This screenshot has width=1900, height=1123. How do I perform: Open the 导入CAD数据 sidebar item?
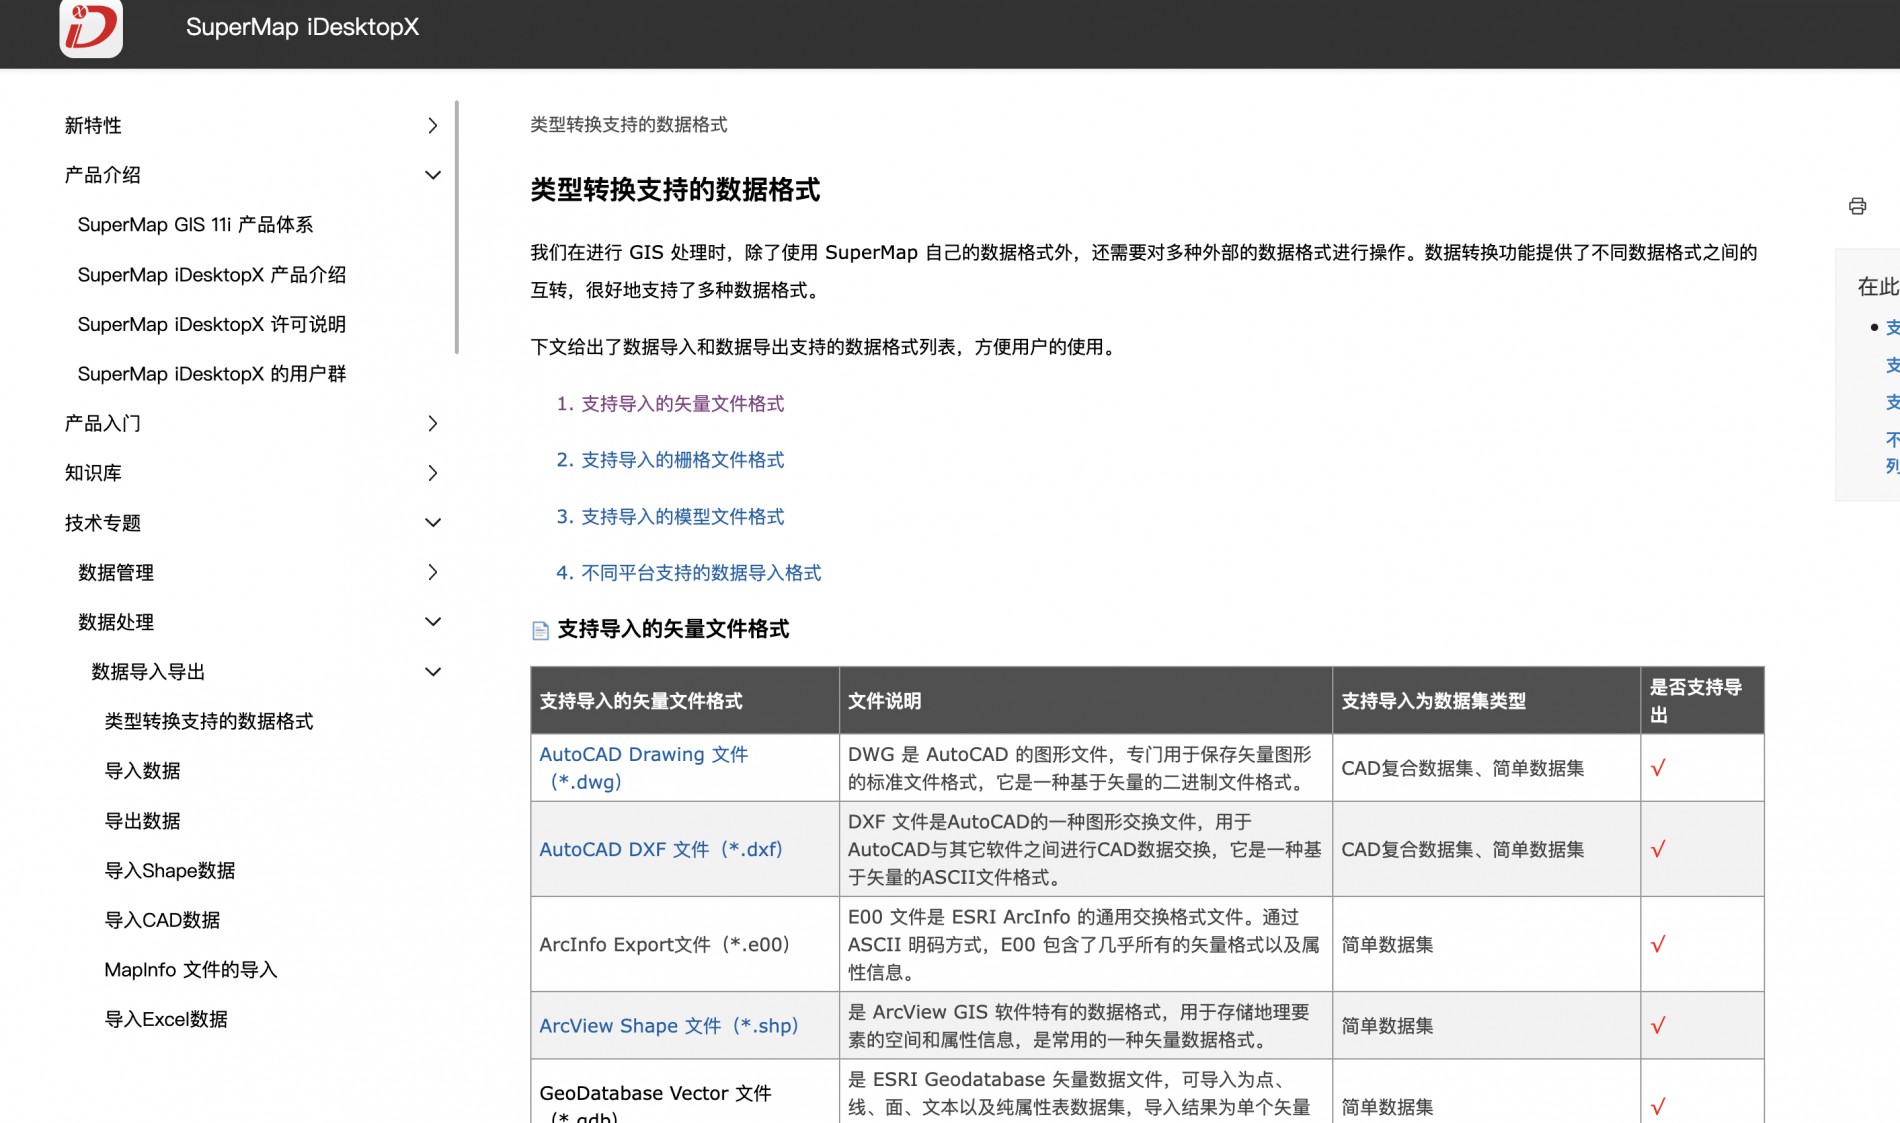point(162,920)
